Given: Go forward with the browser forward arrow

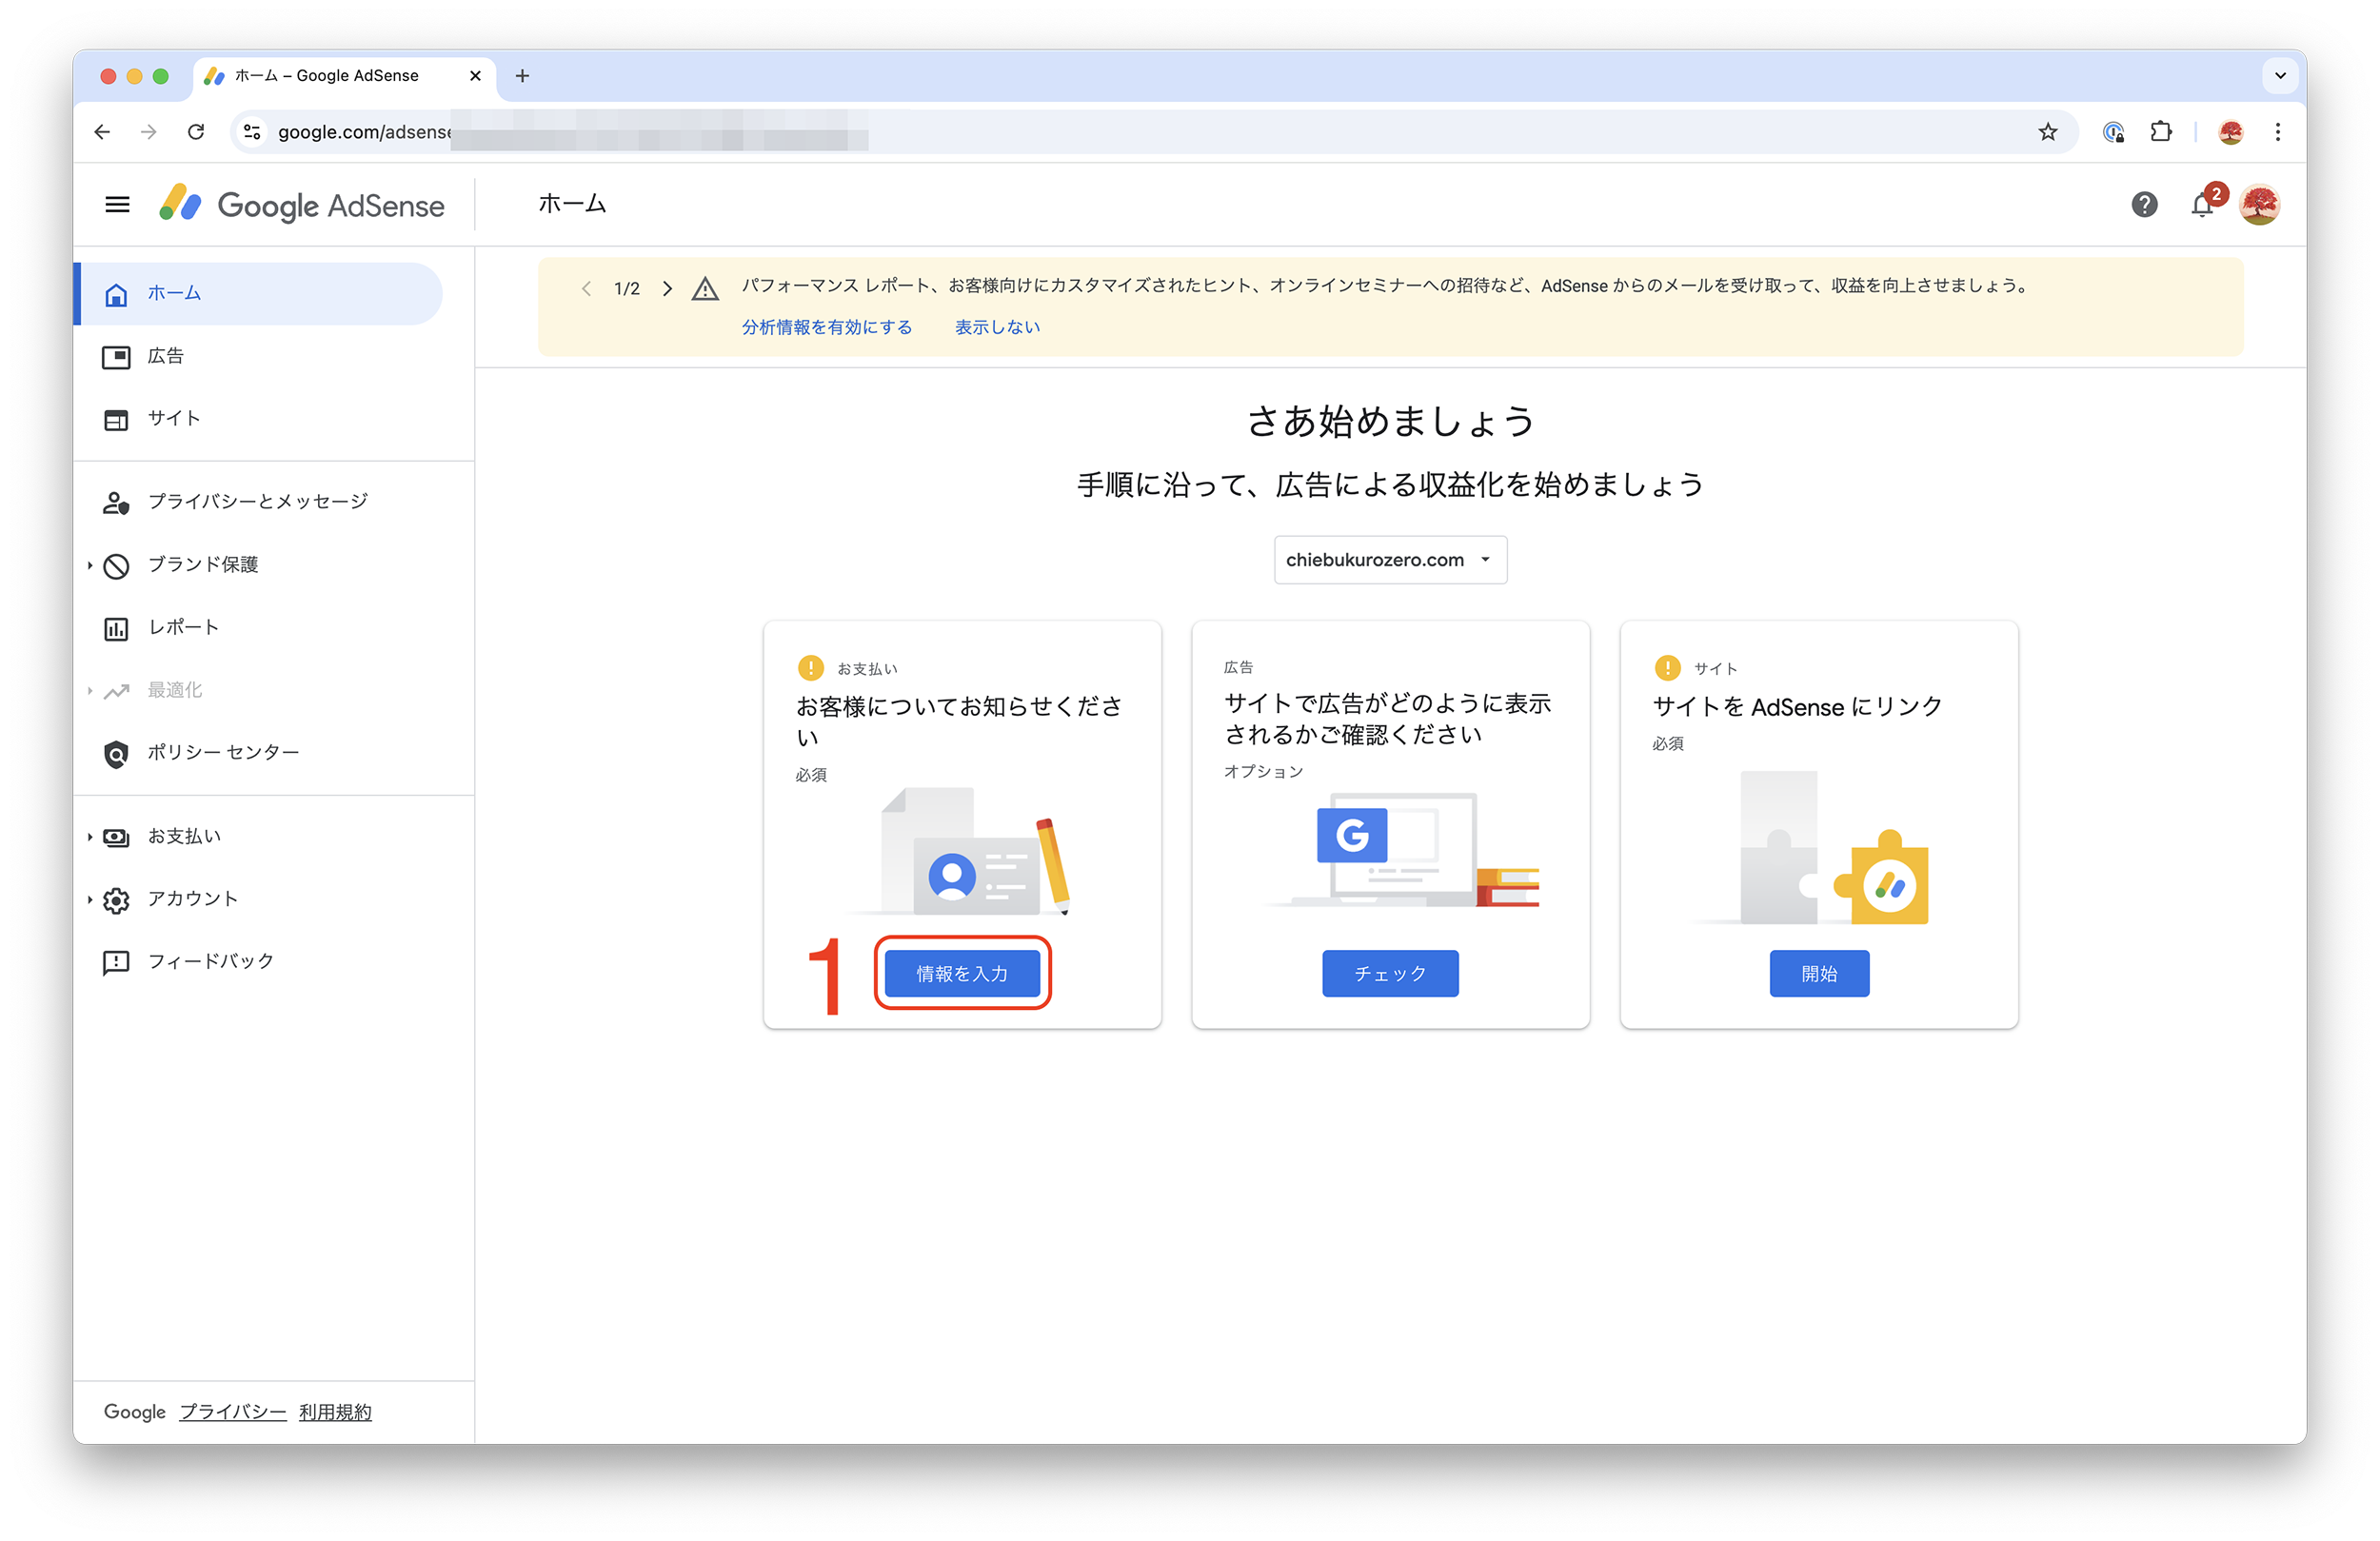Looking at the screenshot, I should (149, 132).
